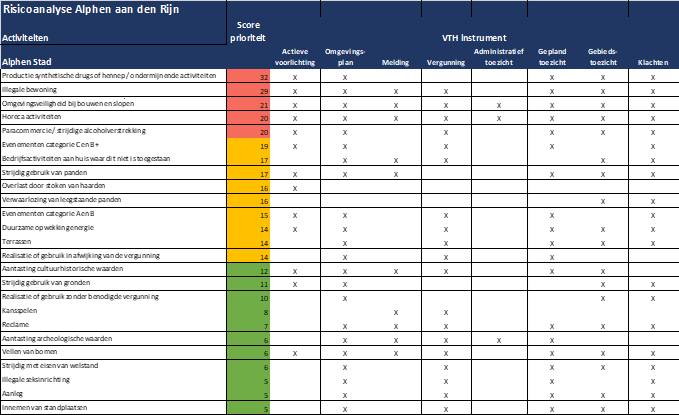Click the 'Gebiedstoezicht' column header

[603, 56]
